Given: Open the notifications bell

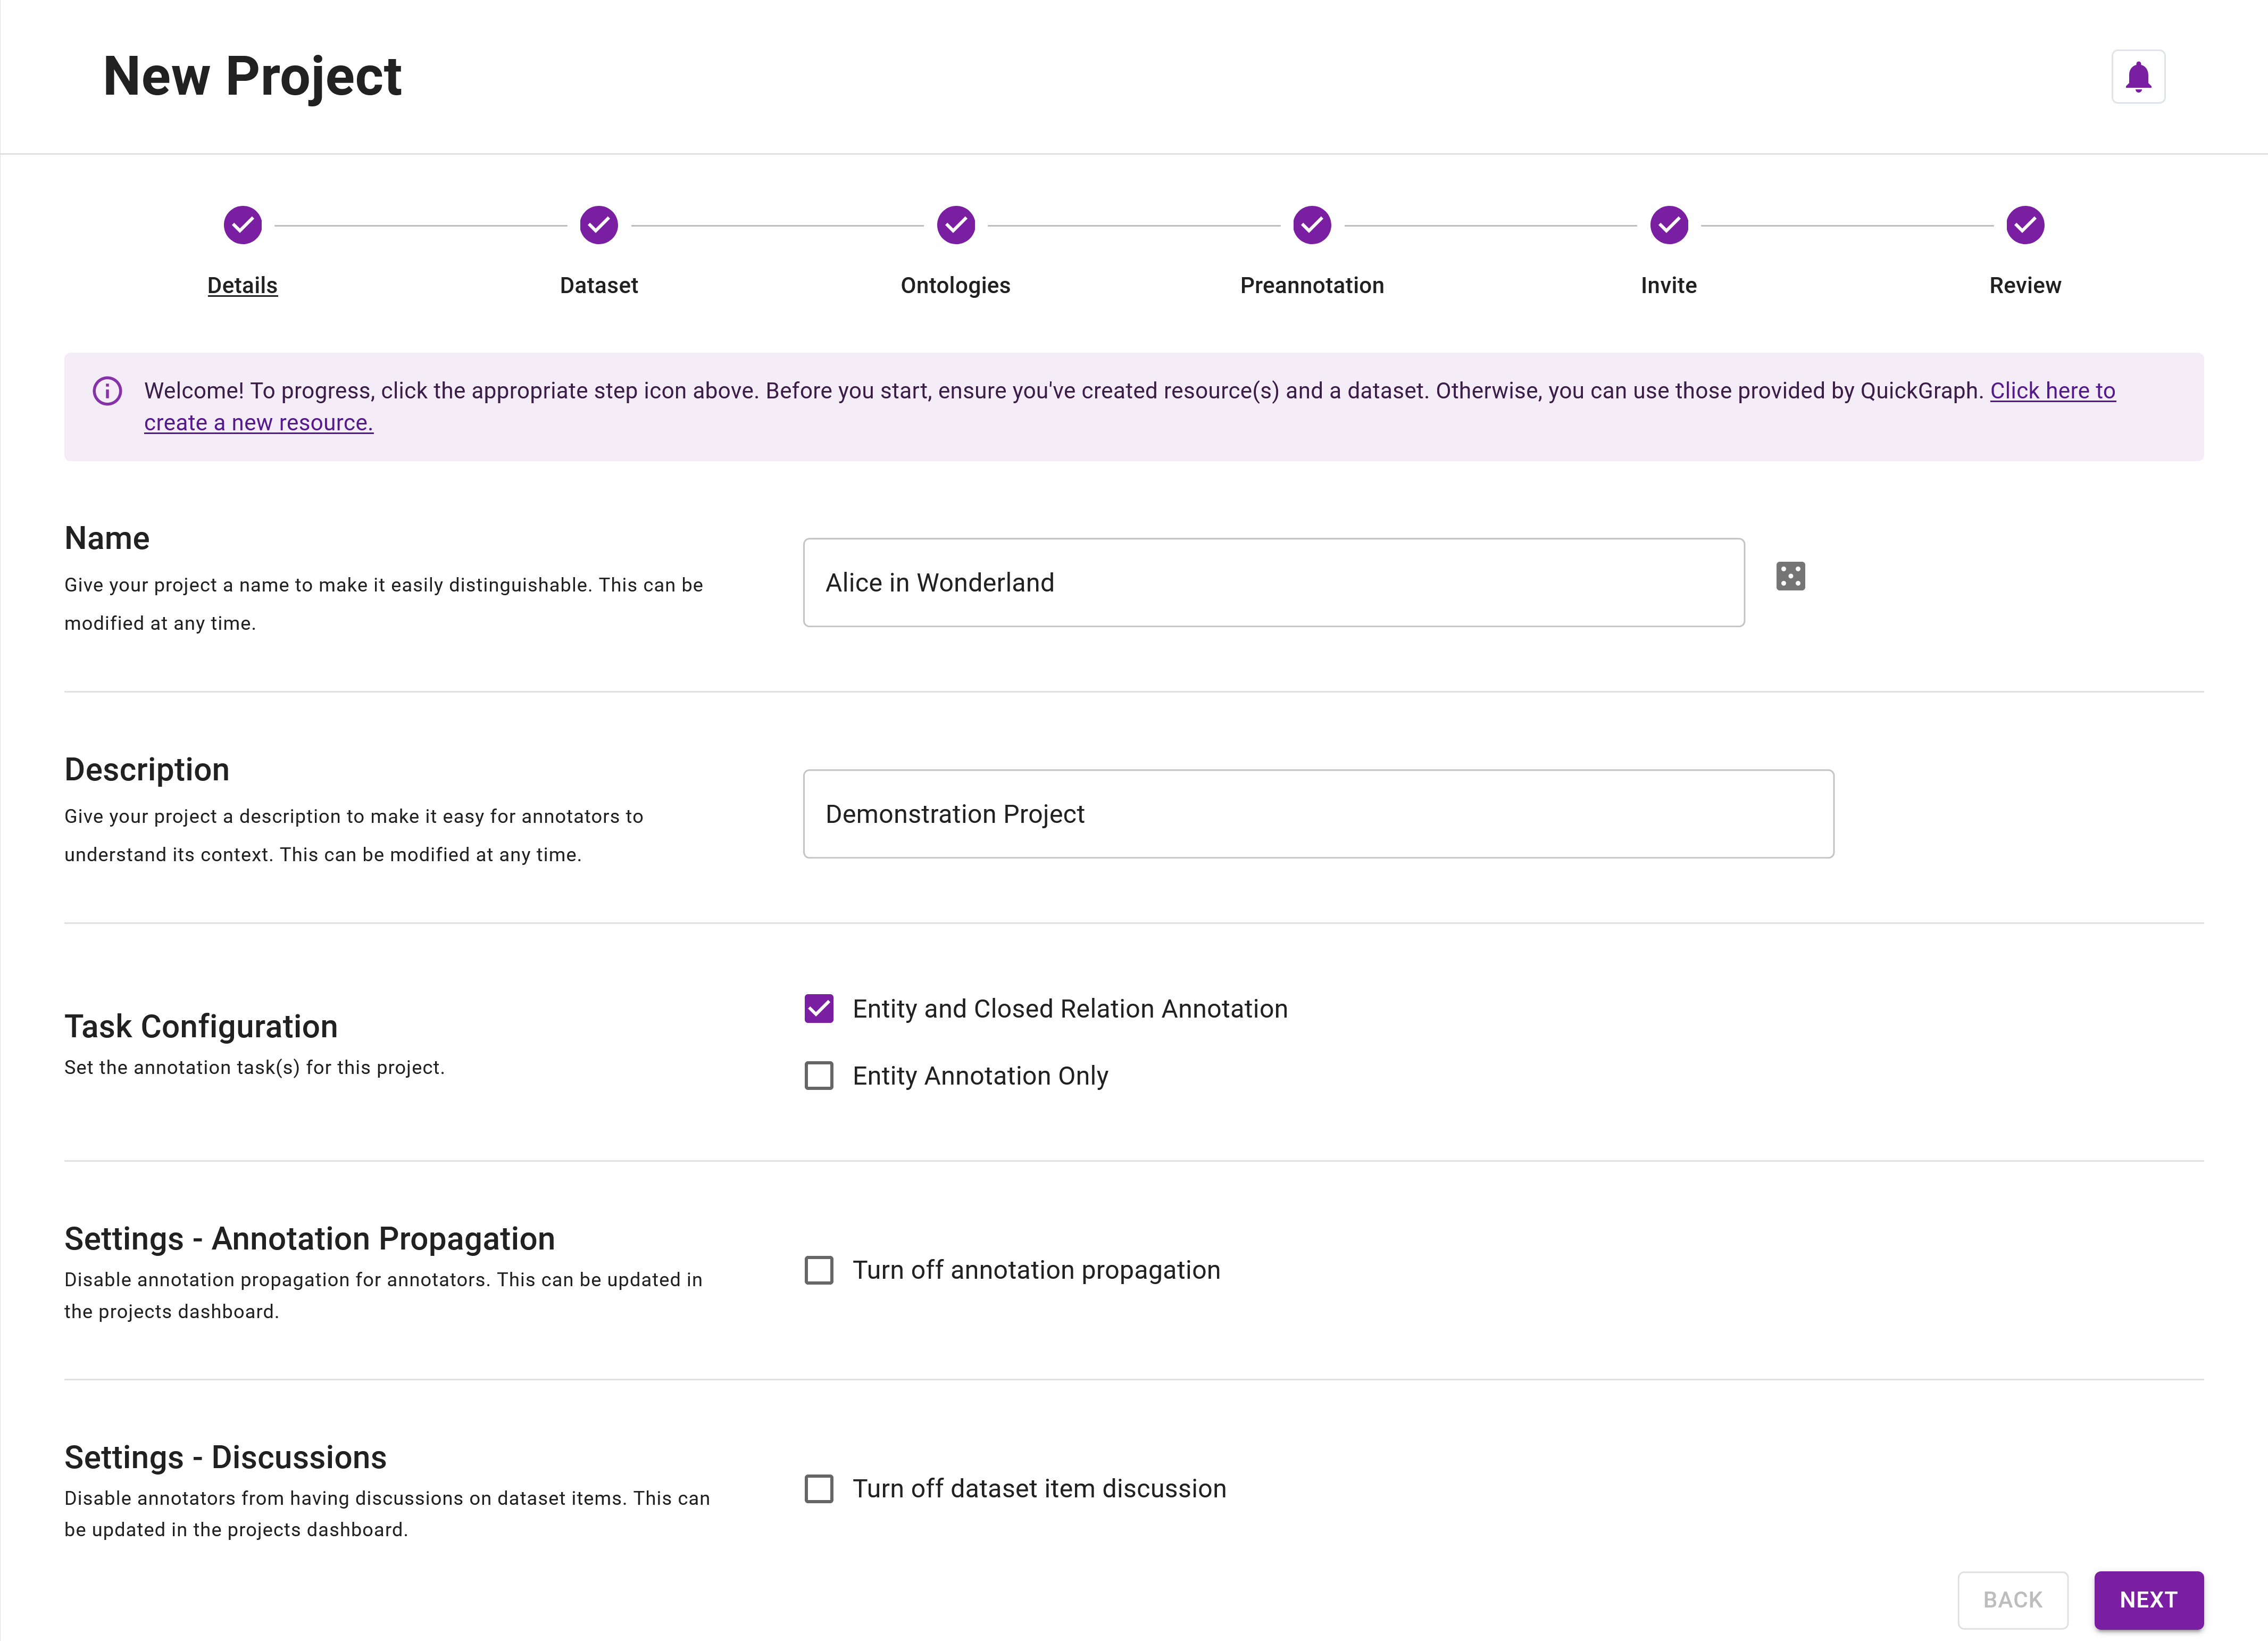Looking at the screenshot, I should pos(2138,75).
